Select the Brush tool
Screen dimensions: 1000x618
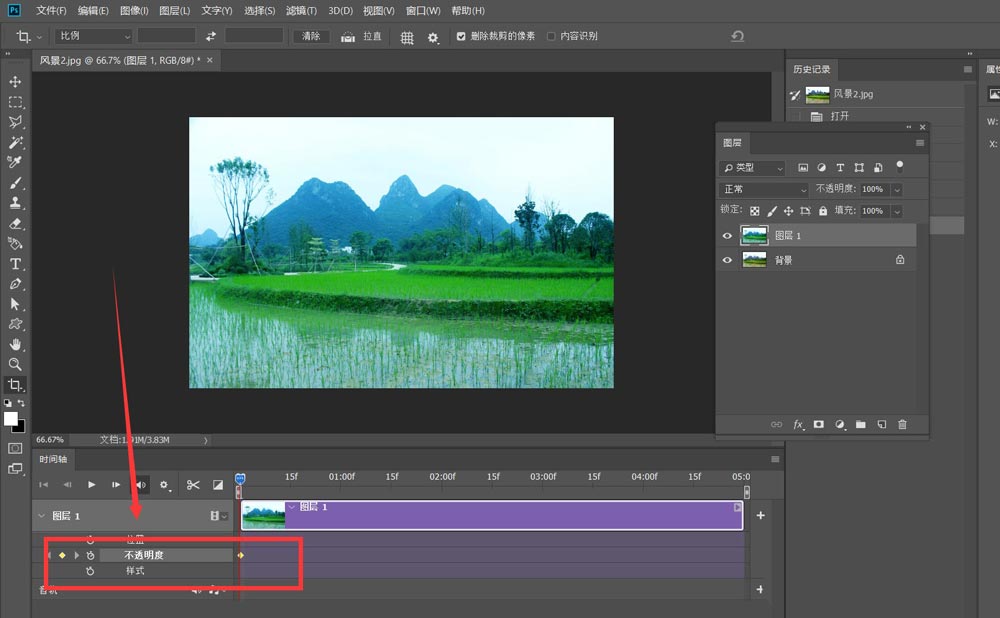(x=15, y=183)
